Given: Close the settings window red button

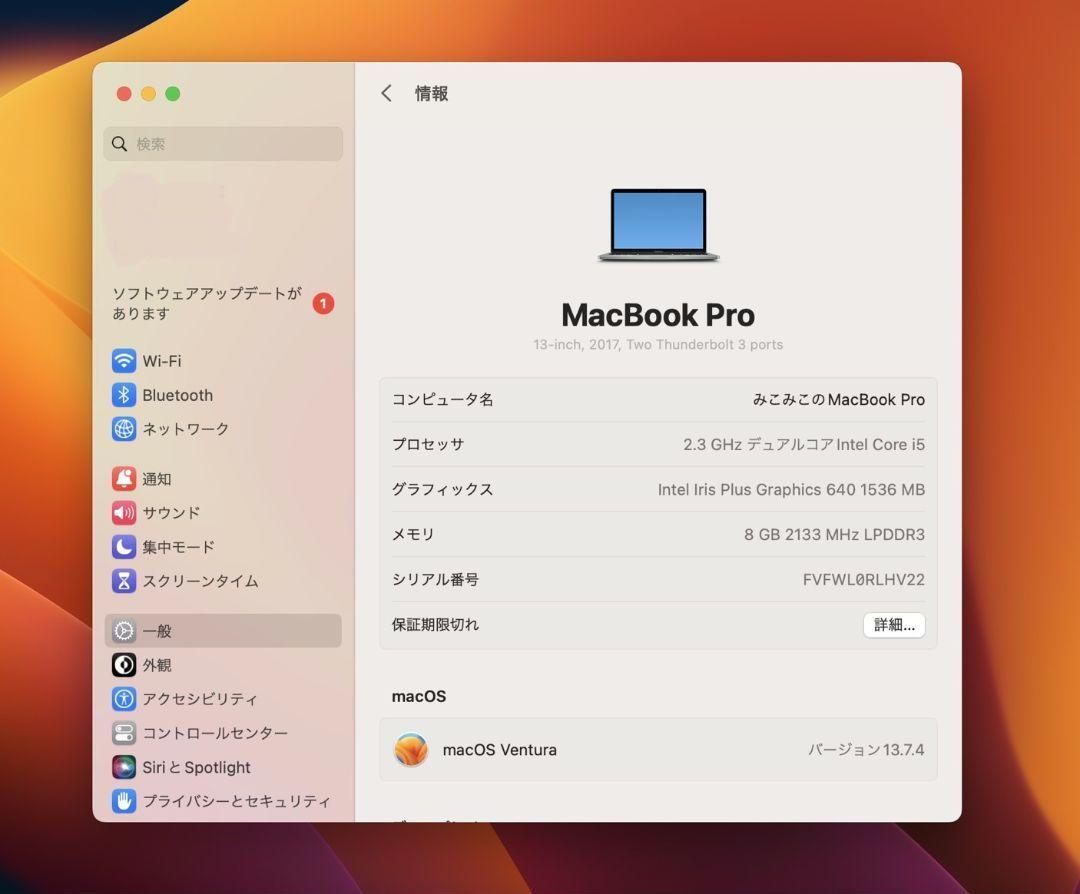Looking at the screenshot, I should [124, 94].
